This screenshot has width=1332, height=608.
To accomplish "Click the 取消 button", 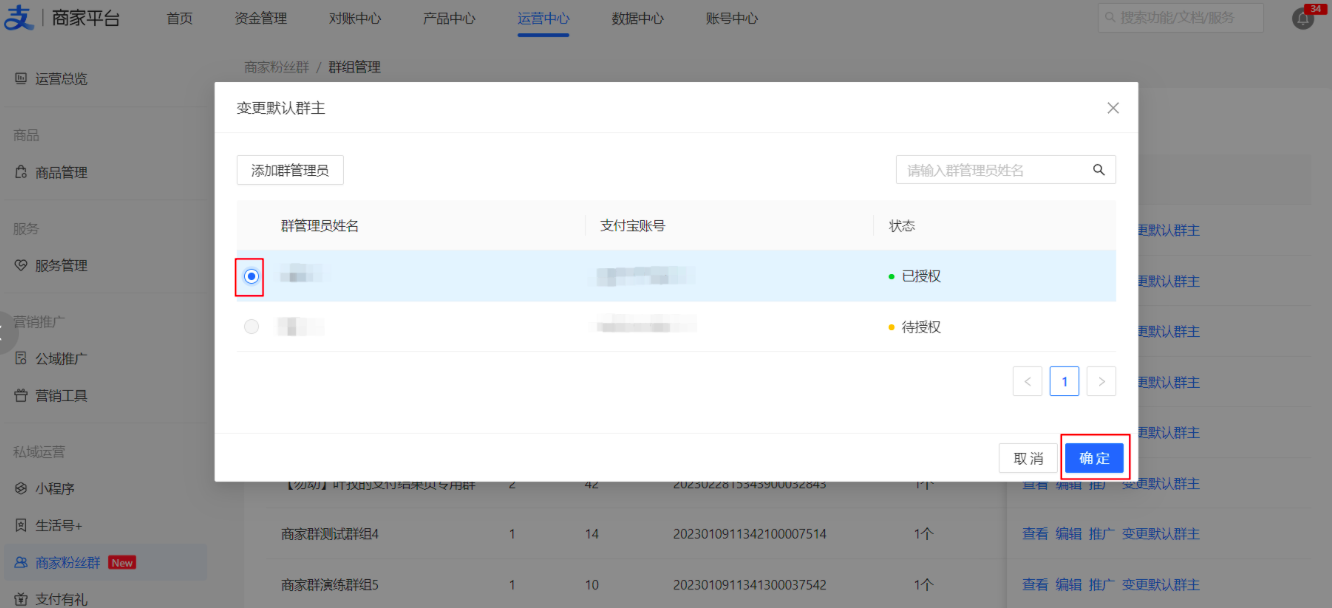I will tap(1028, 458).
